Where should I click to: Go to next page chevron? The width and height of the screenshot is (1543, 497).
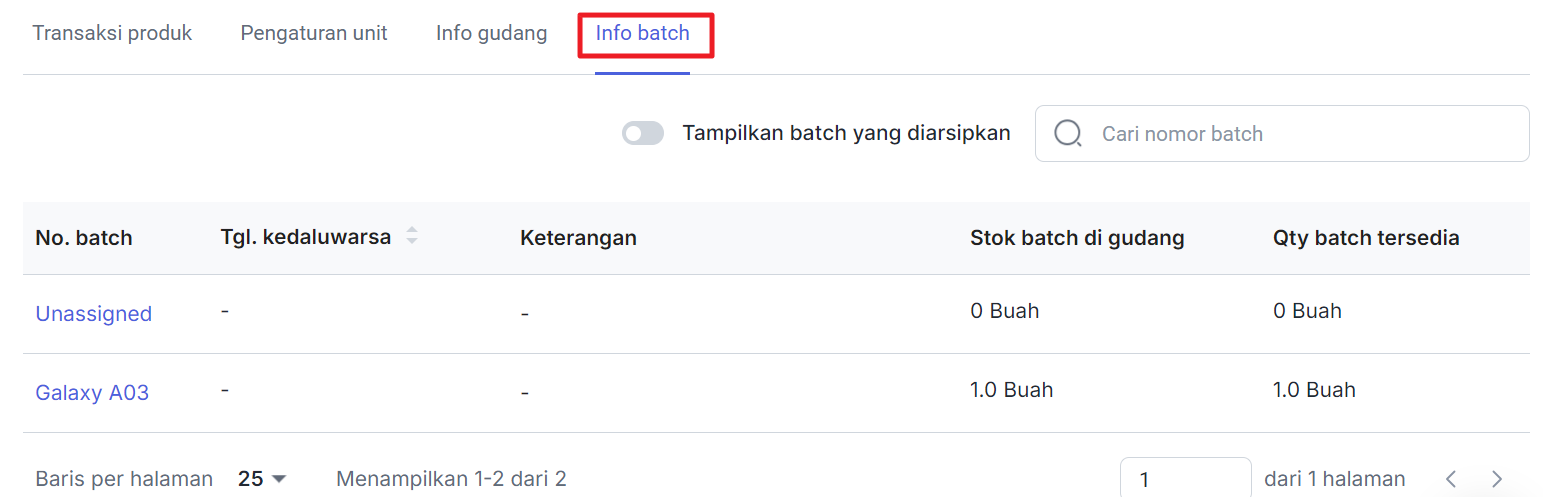[x=1497, y=479]
